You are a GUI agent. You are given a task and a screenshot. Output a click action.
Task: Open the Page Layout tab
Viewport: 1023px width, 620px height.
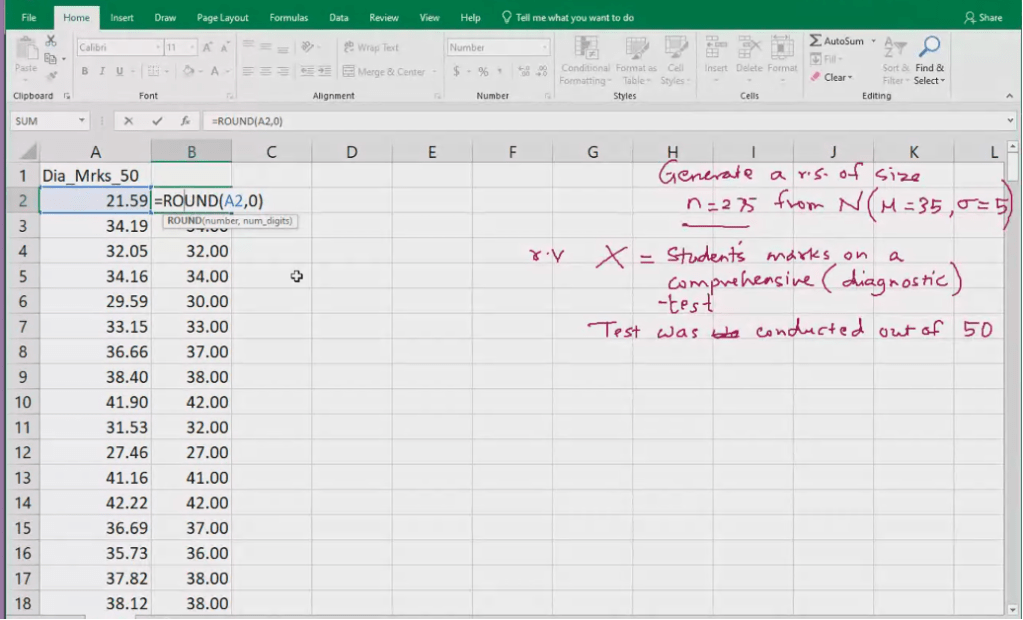pos(222,18)
